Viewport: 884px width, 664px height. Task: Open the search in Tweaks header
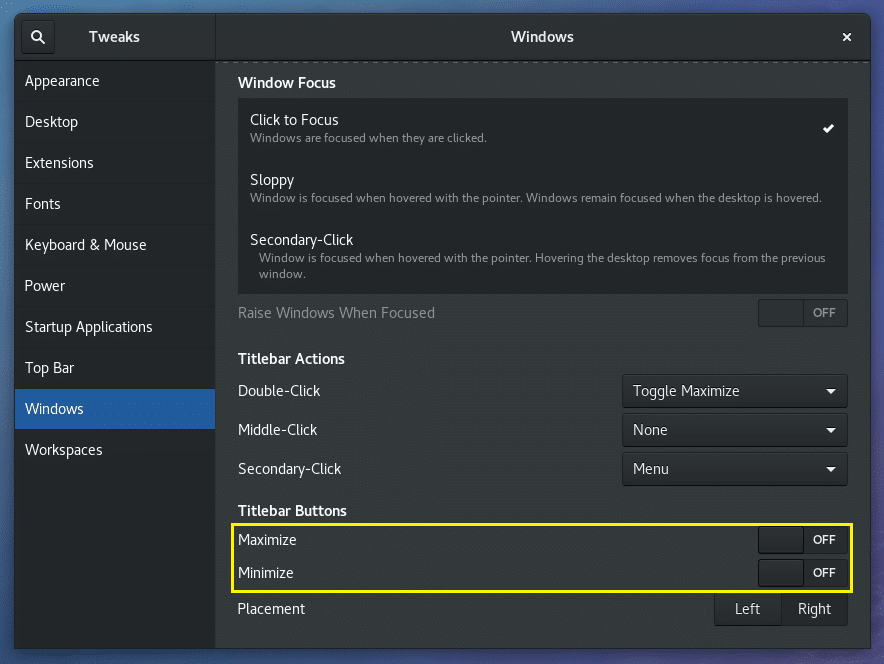(x=37, y=36)
